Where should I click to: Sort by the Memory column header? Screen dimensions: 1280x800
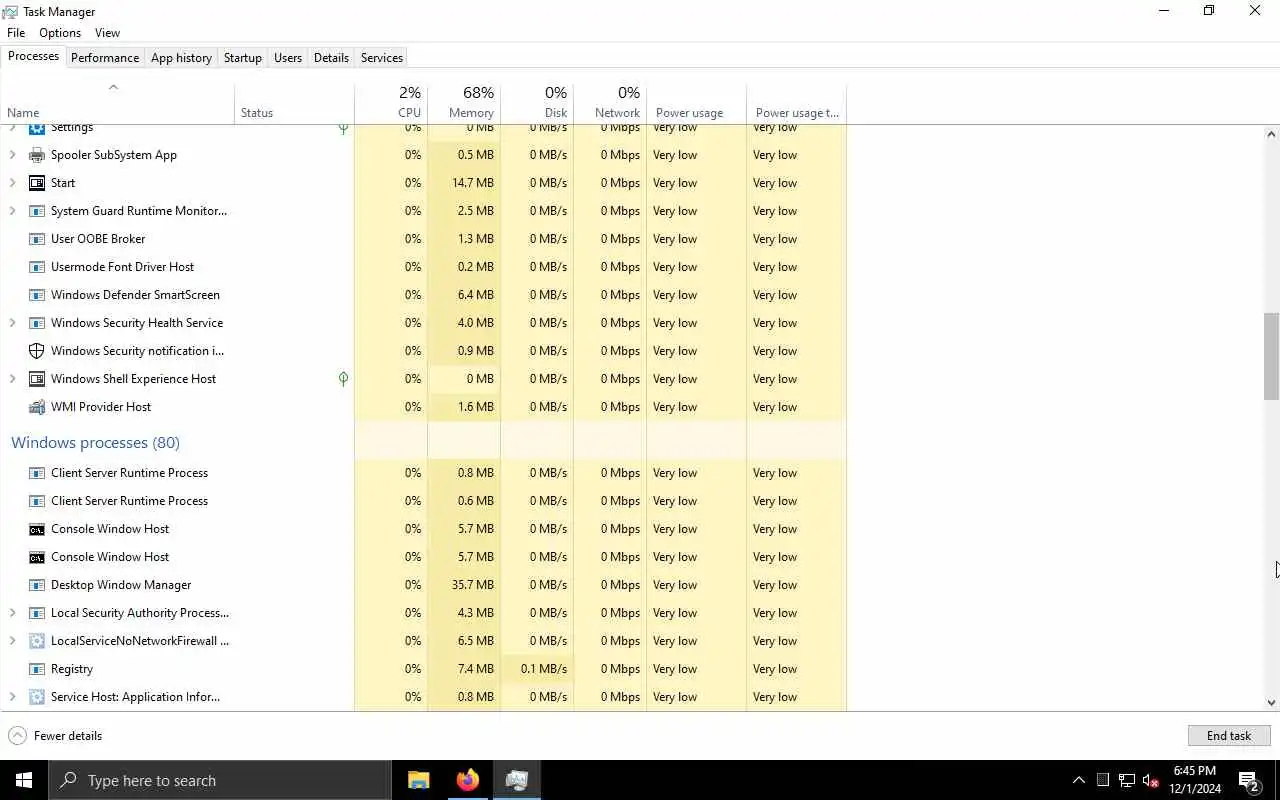(464, 103)
